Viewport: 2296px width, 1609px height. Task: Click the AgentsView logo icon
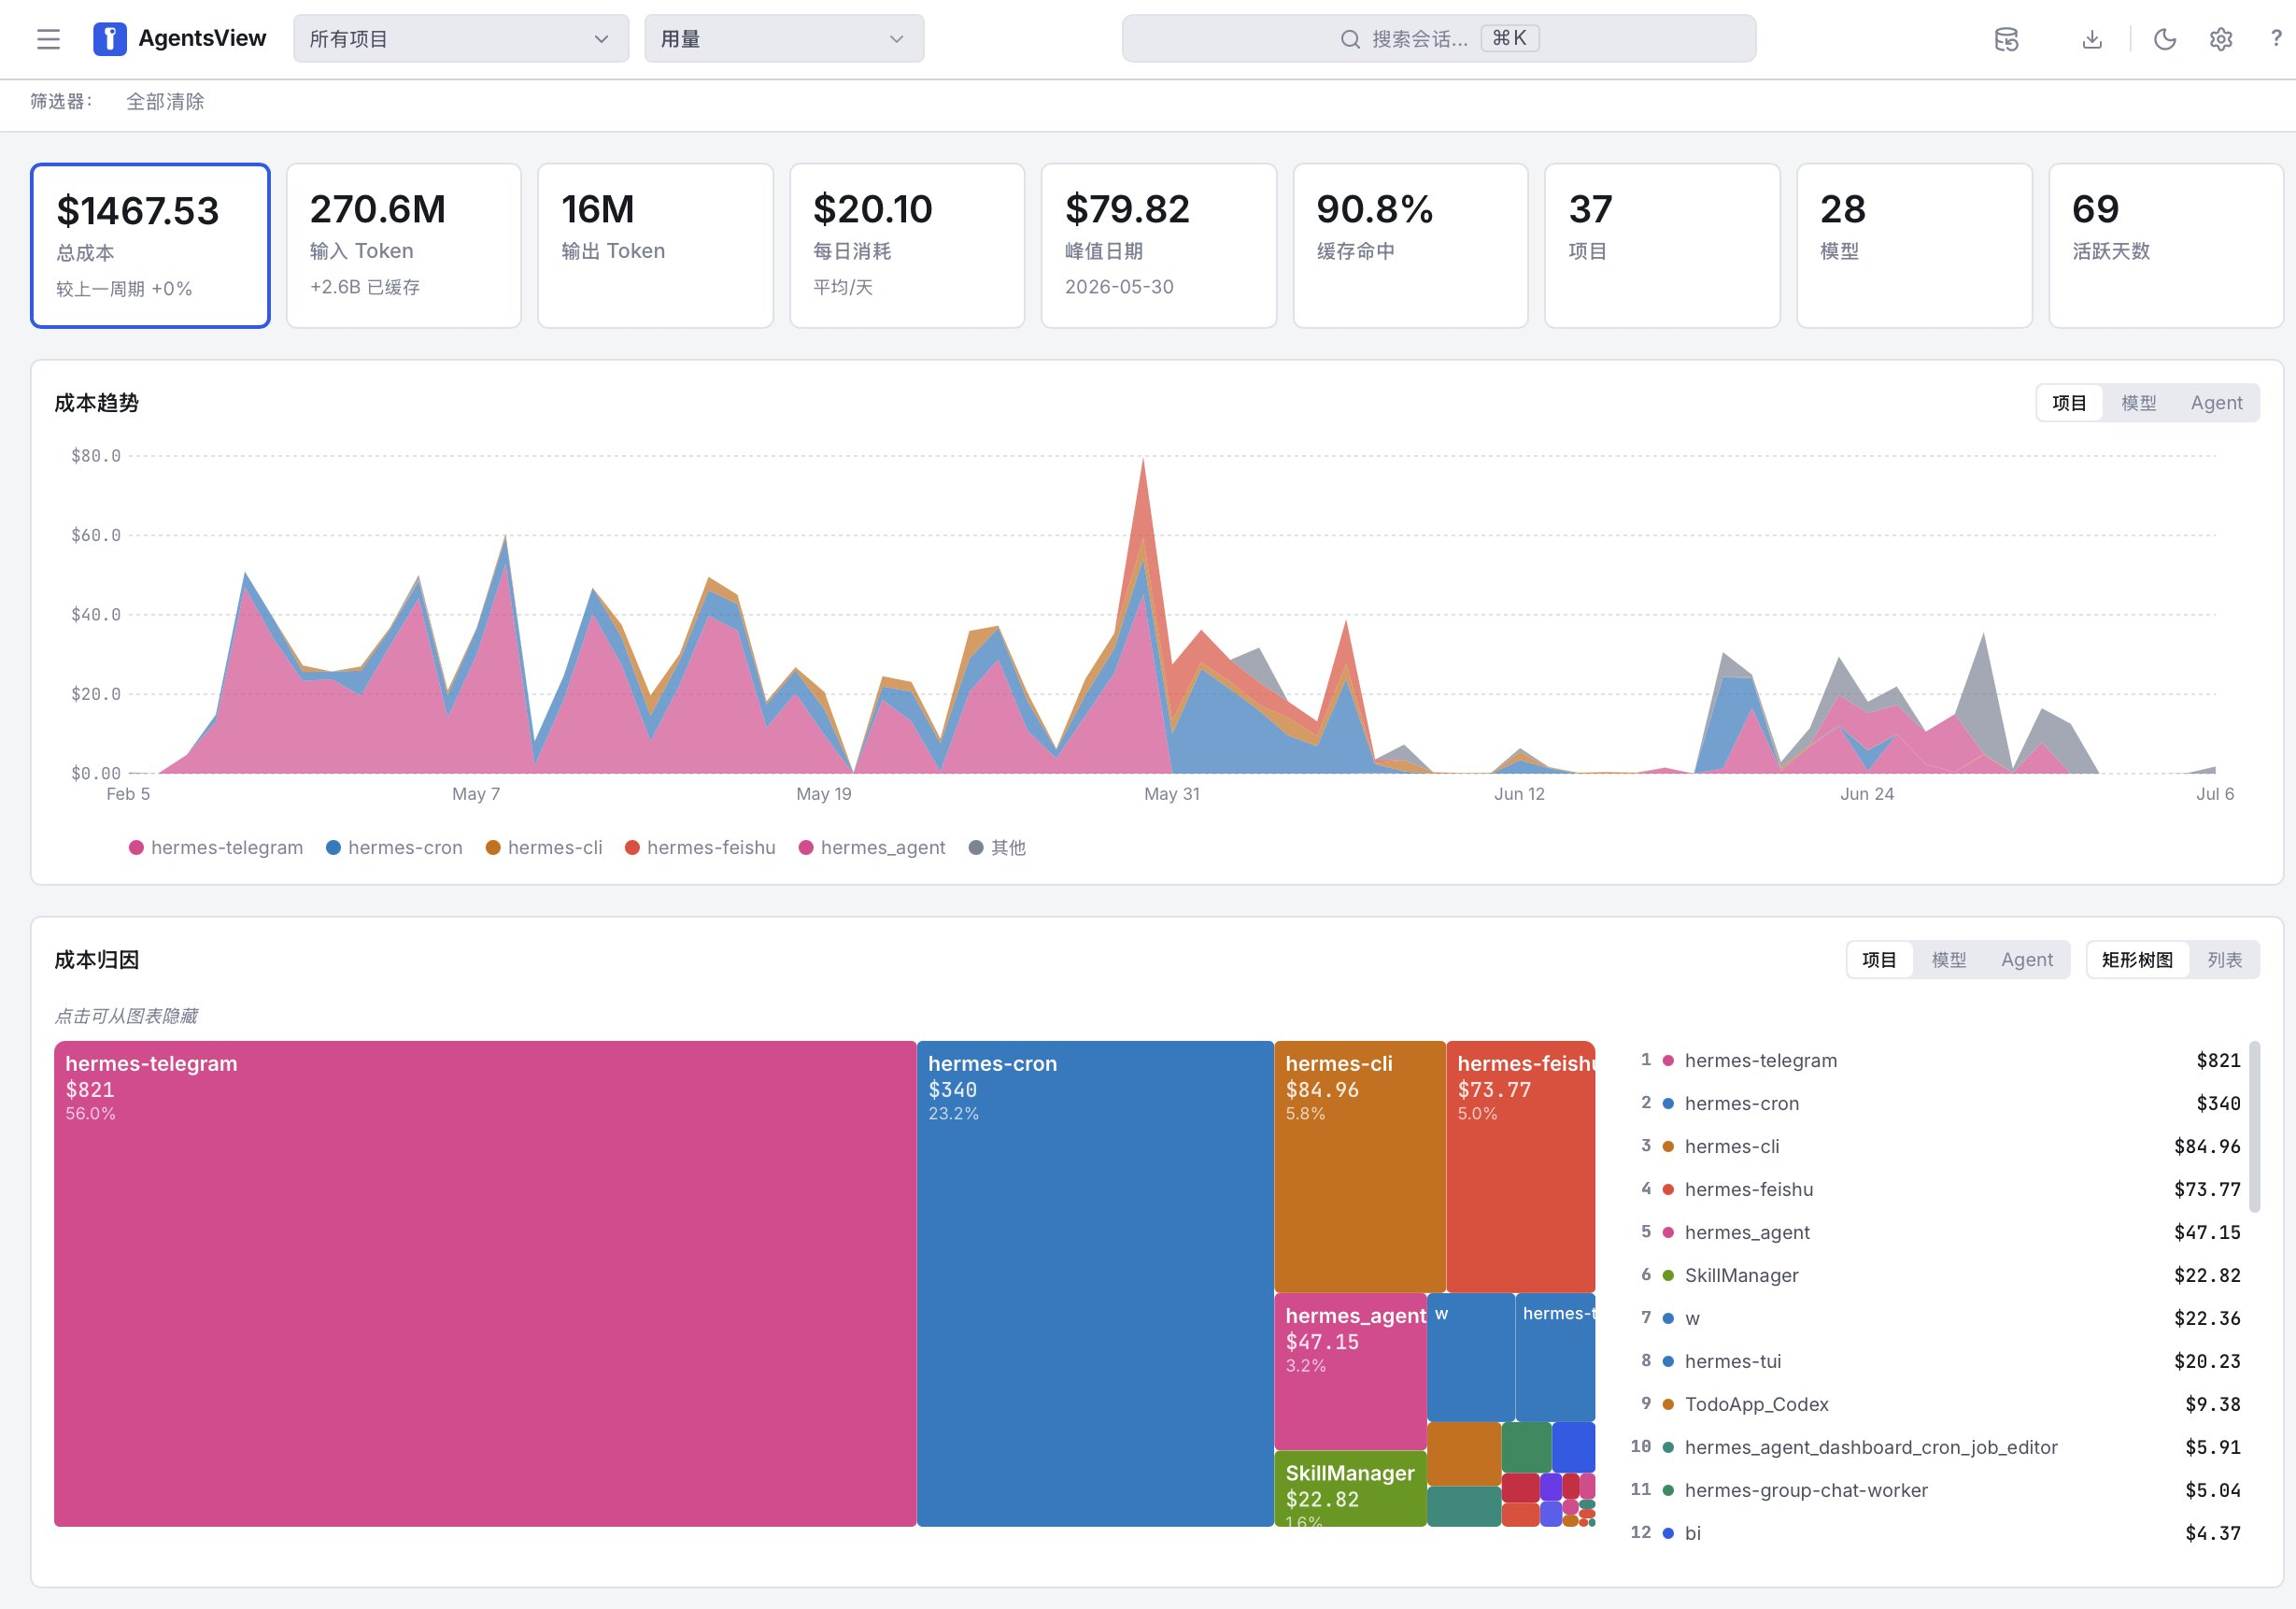[110, 39]
